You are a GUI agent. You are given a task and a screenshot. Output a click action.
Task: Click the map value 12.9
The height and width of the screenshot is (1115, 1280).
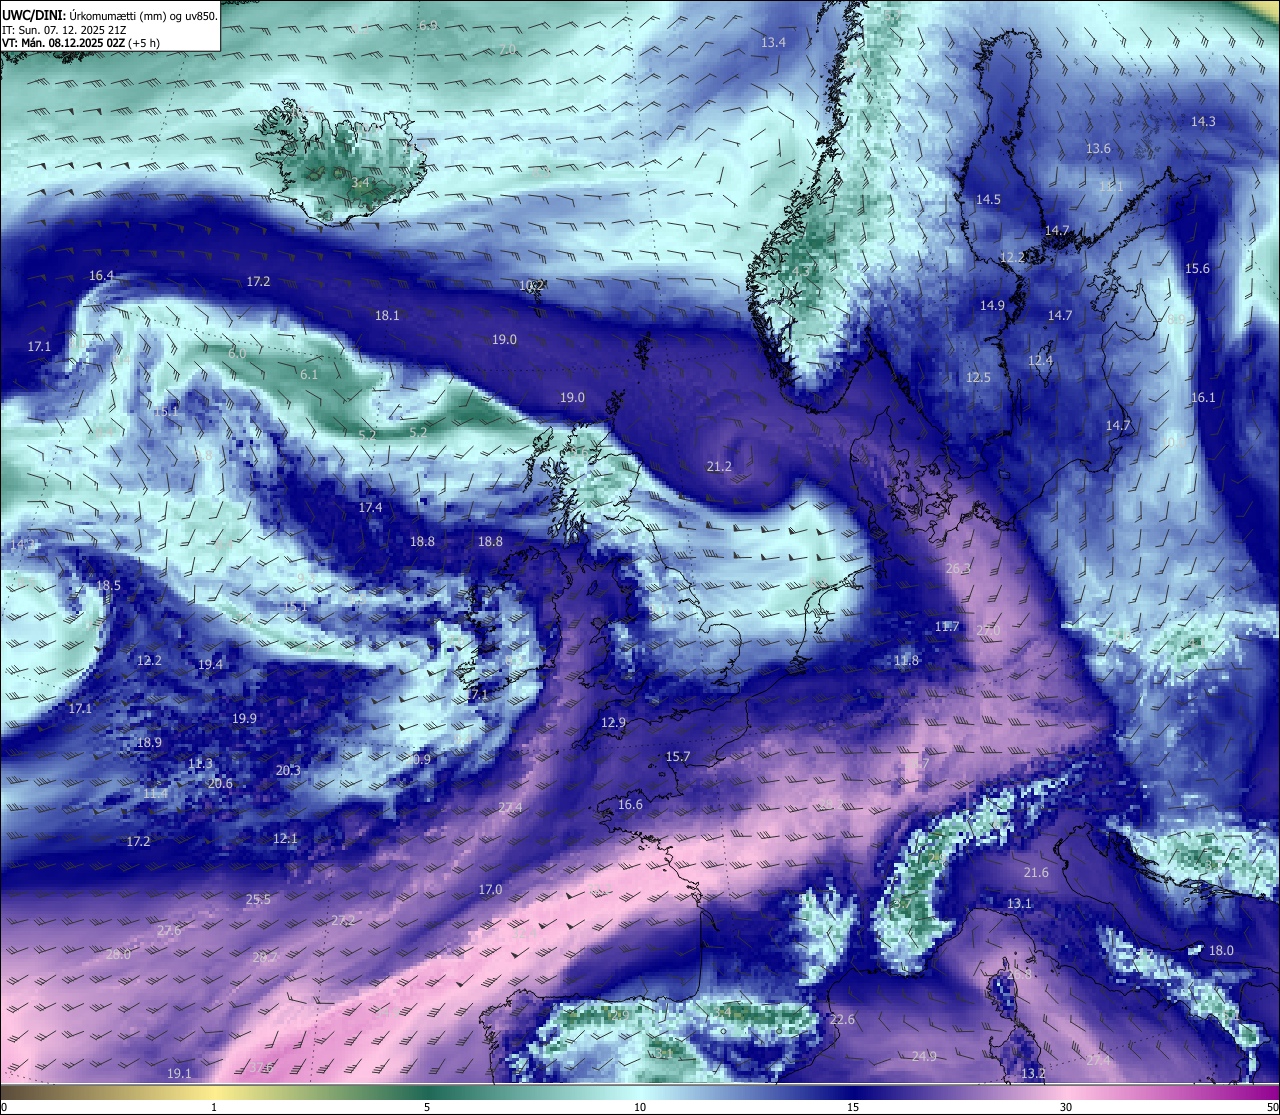point(613,723)
